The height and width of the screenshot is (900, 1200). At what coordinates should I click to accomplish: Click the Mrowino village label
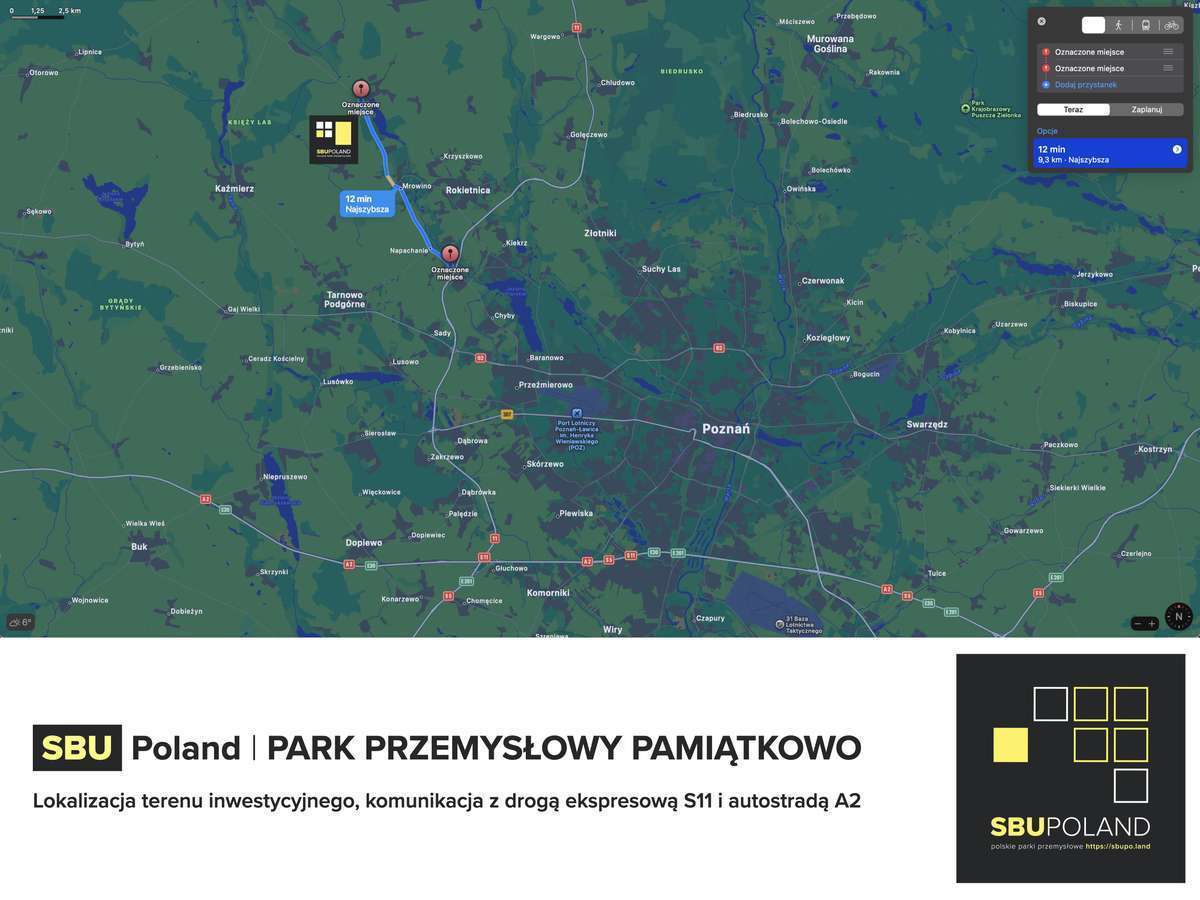(417, 186)
